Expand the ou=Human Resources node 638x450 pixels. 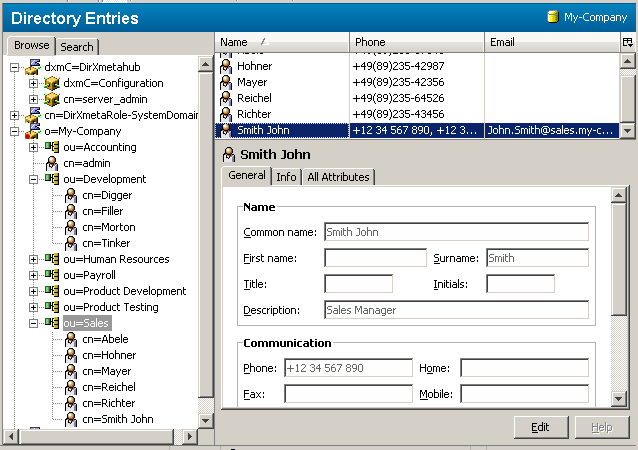33,259
